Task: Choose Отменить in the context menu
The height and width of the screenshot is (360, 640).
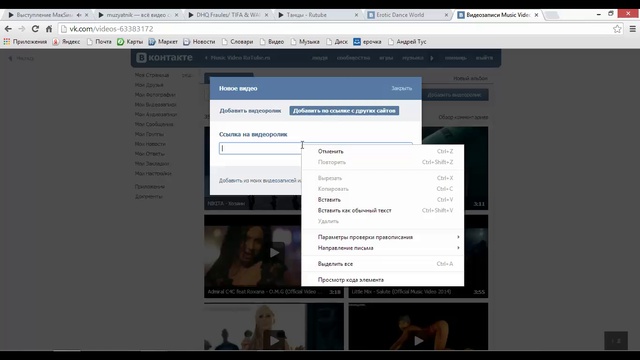Action: point(382,151)
